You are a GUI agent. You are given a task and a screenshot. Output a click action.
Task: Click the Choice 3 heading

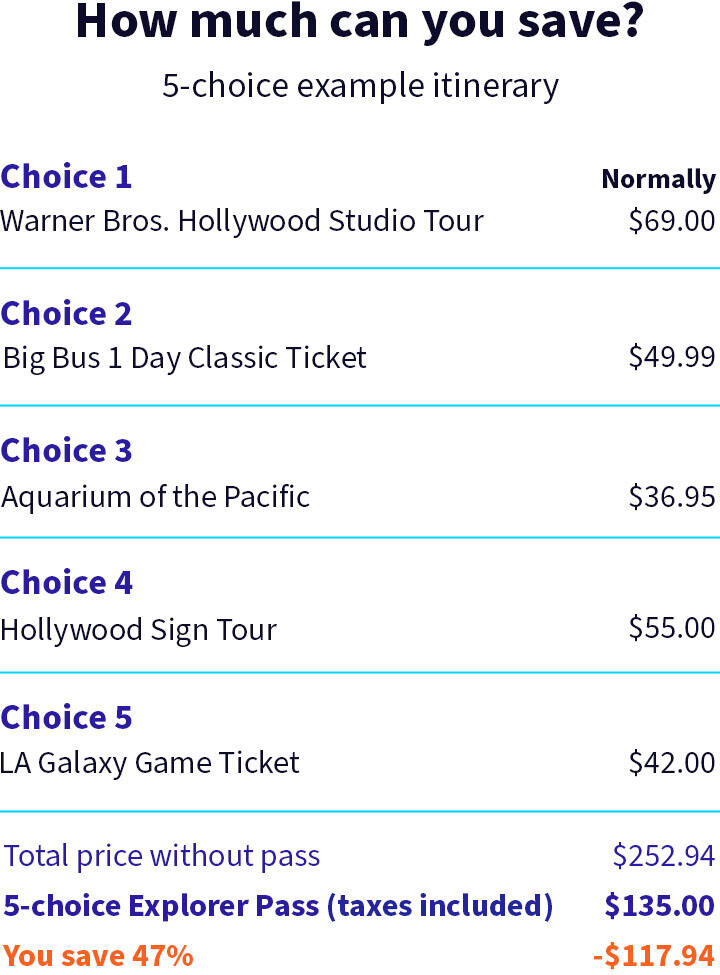point(66,450)
